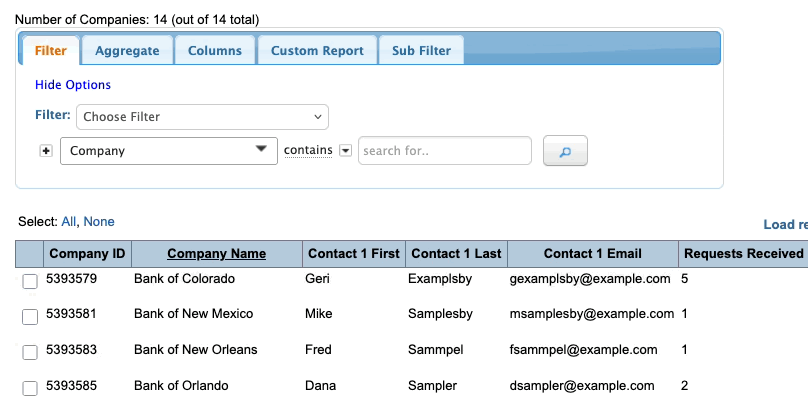Click in the search for text field
808x408 pixels.
444,151
